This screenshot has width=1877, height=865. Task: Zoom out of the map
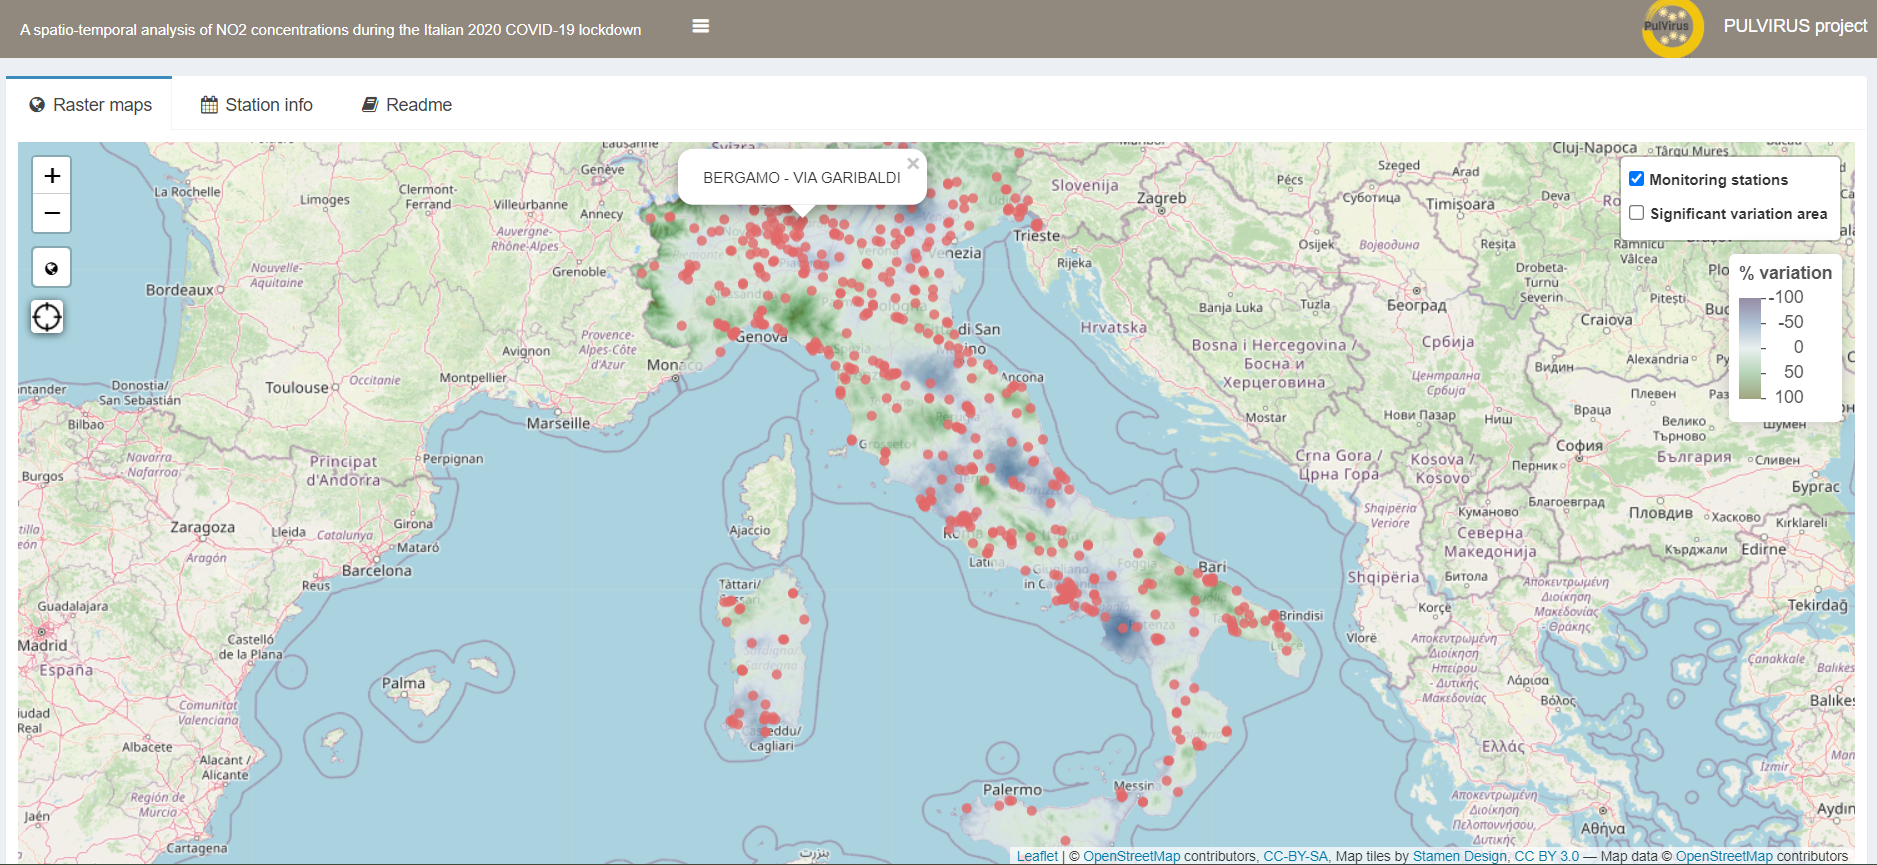point(52,213)
